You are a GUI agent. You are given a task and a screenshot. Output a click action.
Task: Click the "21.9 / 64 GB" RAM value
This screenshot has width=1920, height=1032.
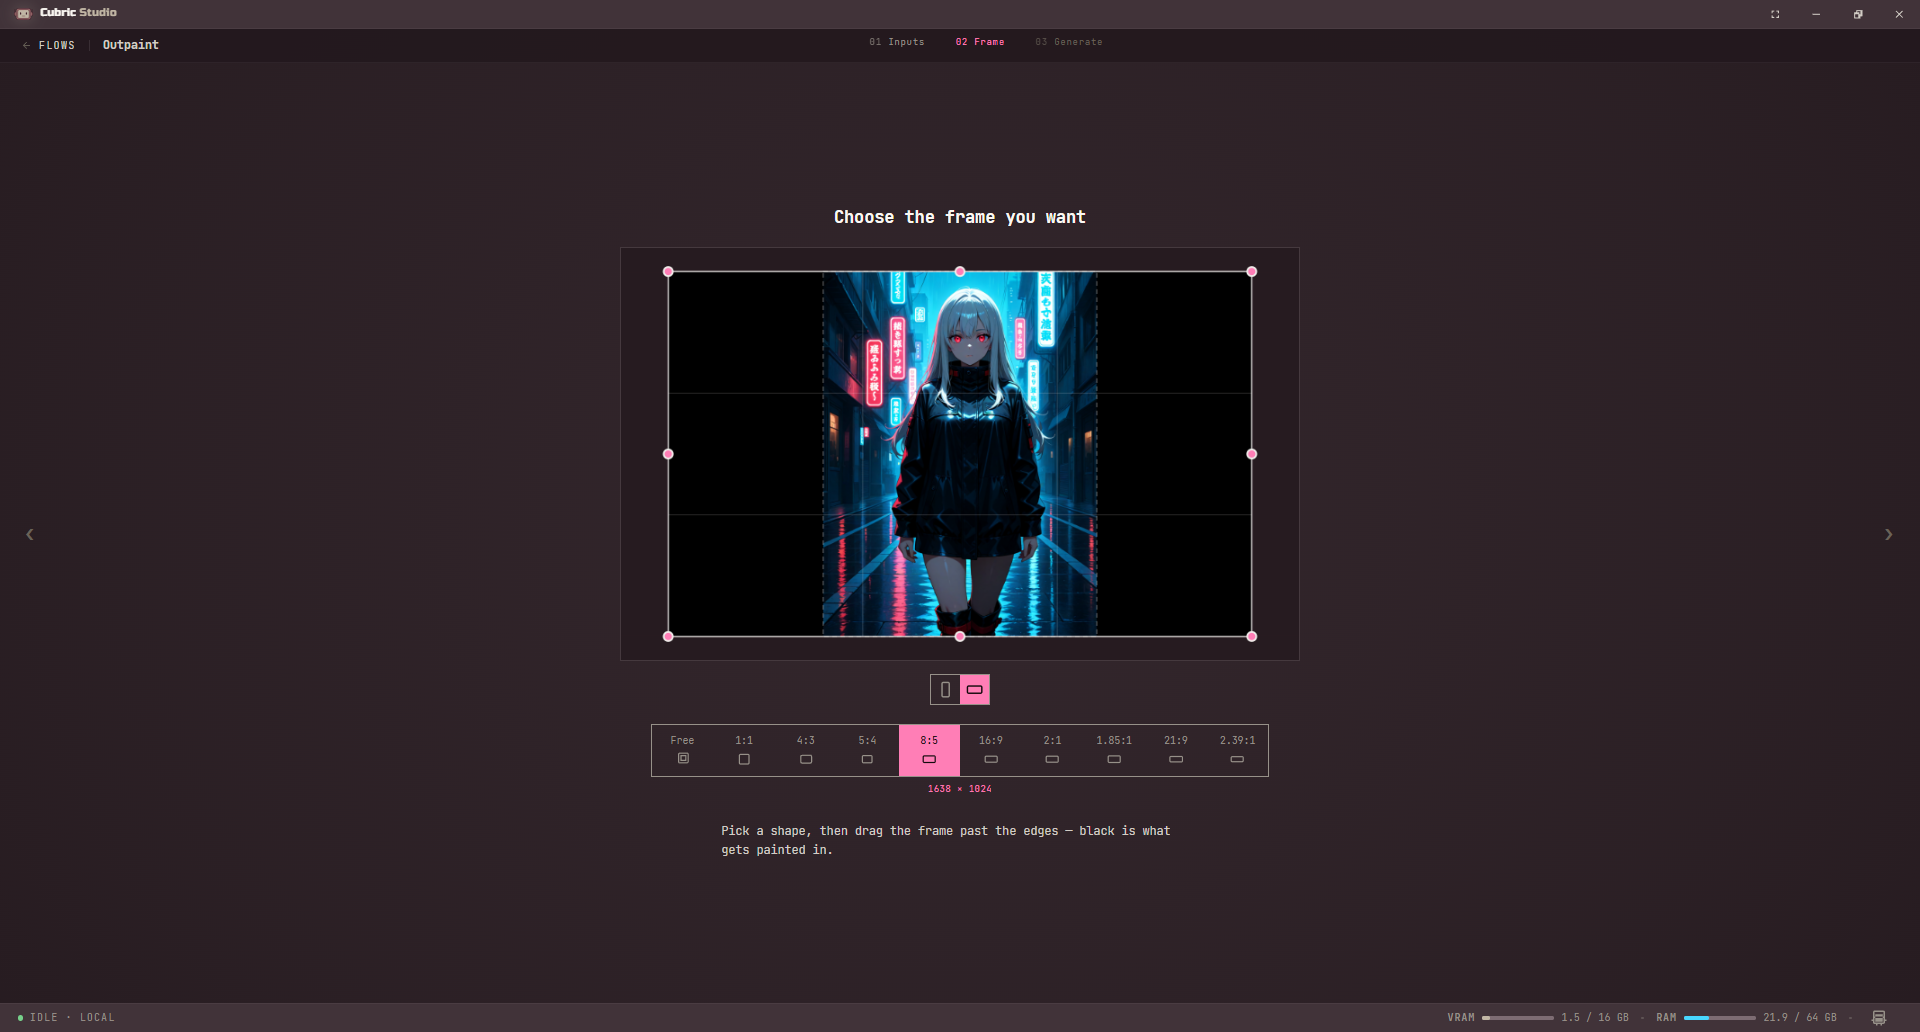pyautogui.click(x=1800, y=1018)
